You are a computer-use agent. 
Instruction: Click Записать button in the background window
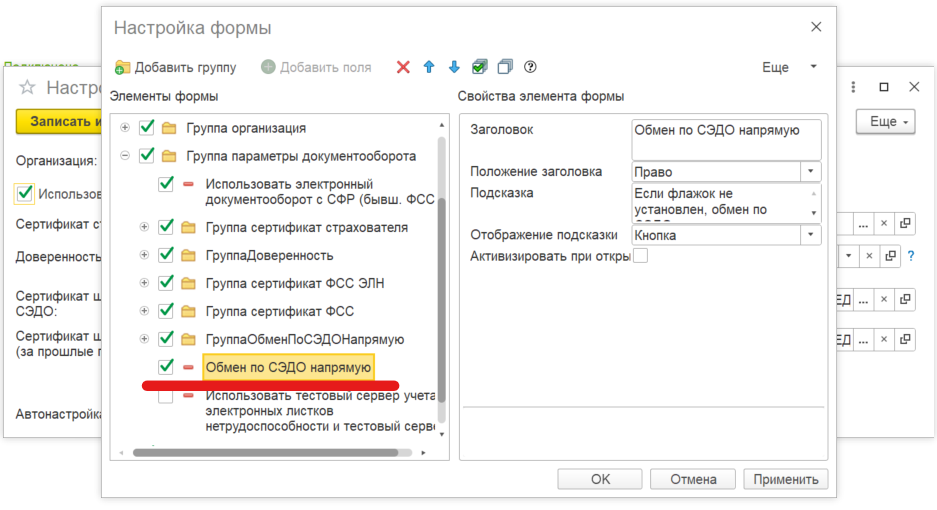tap(59, 121)
